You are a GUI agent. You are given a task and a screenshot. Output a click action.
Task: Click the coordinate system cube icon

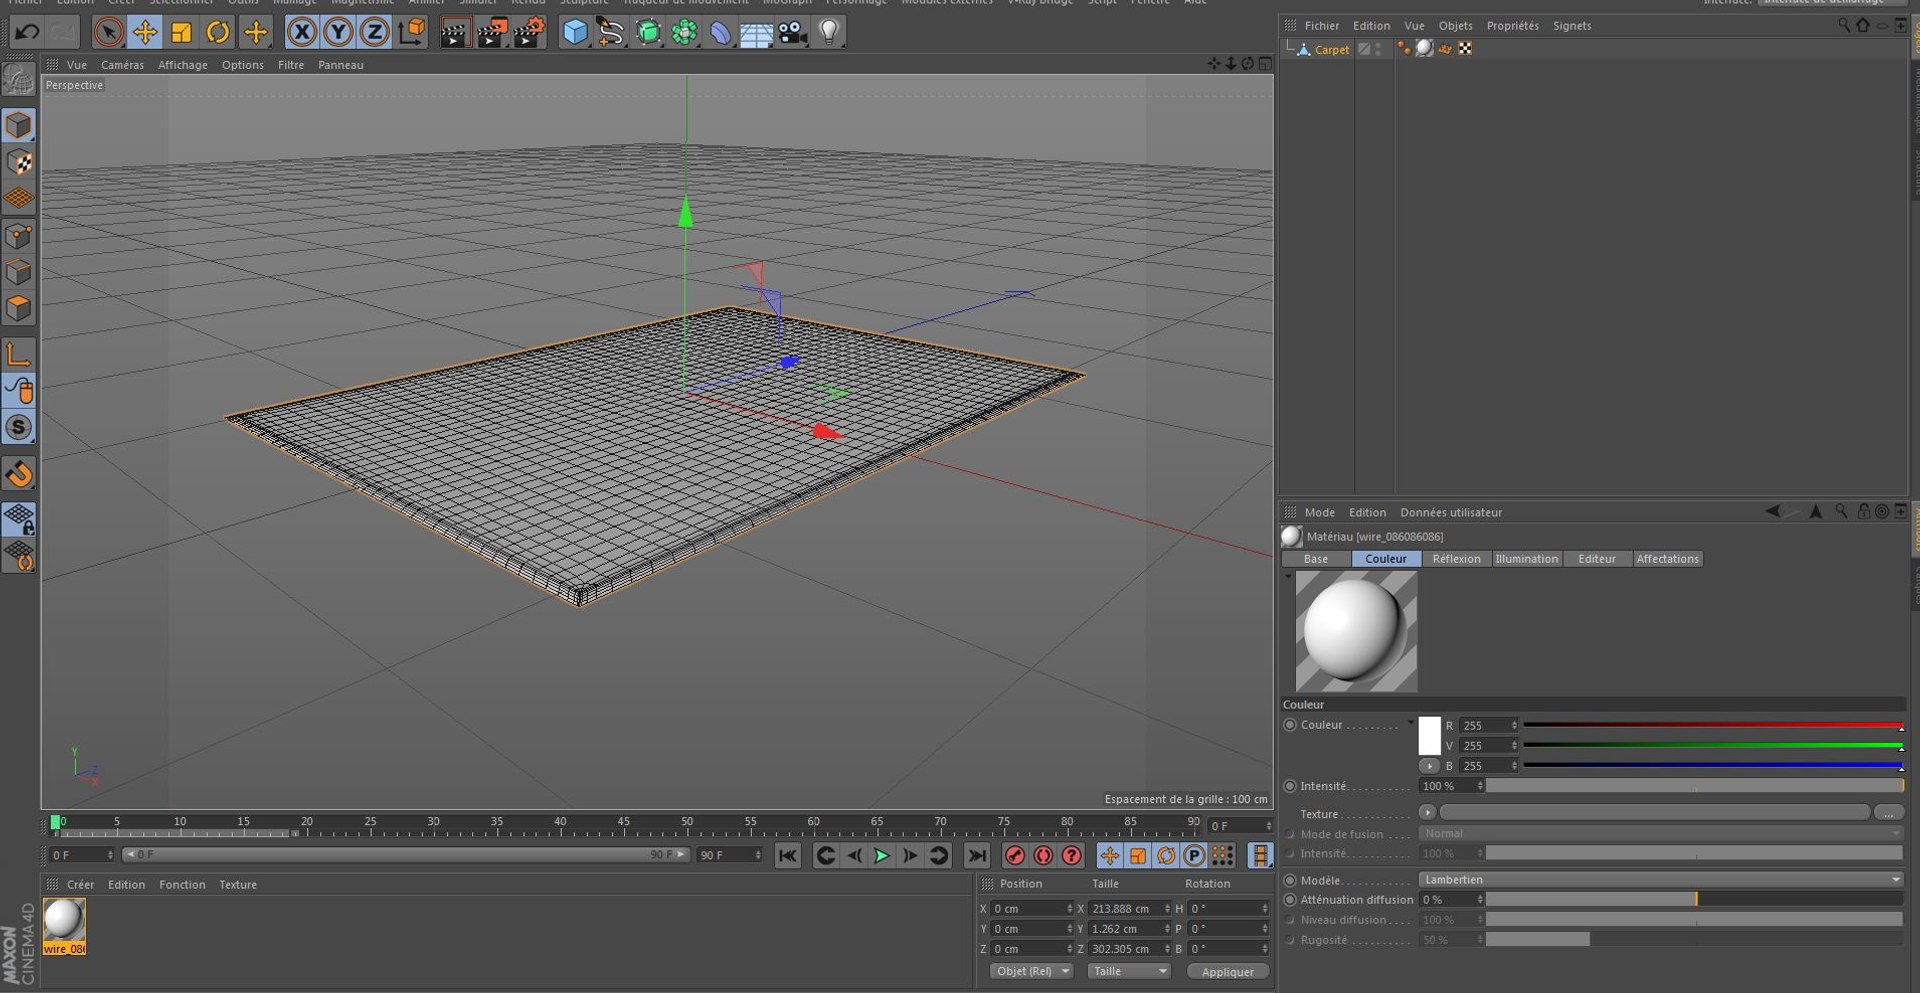pyautogui.click(x=411, y=32)
